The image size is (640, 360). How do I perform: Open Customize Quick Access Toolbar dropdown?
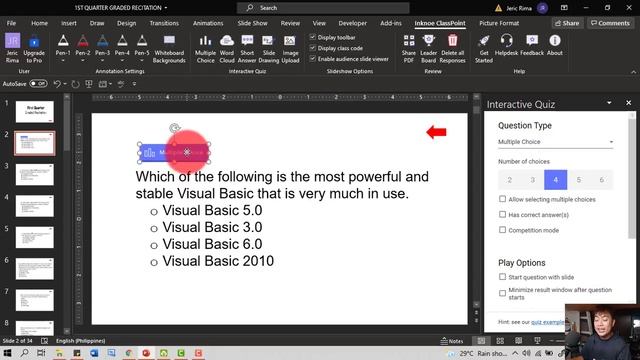coord(134,84)
